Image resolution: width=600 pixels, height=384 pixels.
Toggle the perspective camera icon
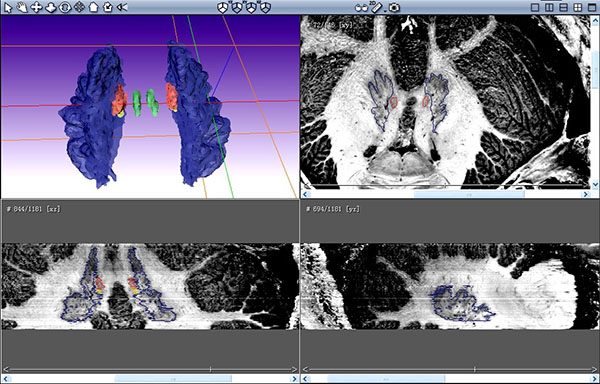click(122, 7)
